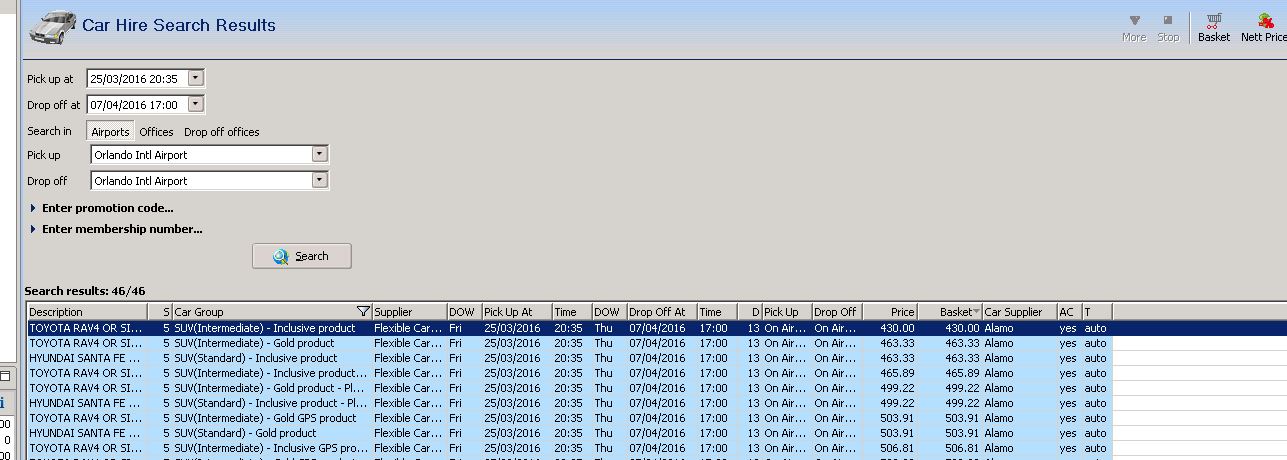Sort by Description column header
The height and width of the screenshot is (460, 1287).
(87, 312)
